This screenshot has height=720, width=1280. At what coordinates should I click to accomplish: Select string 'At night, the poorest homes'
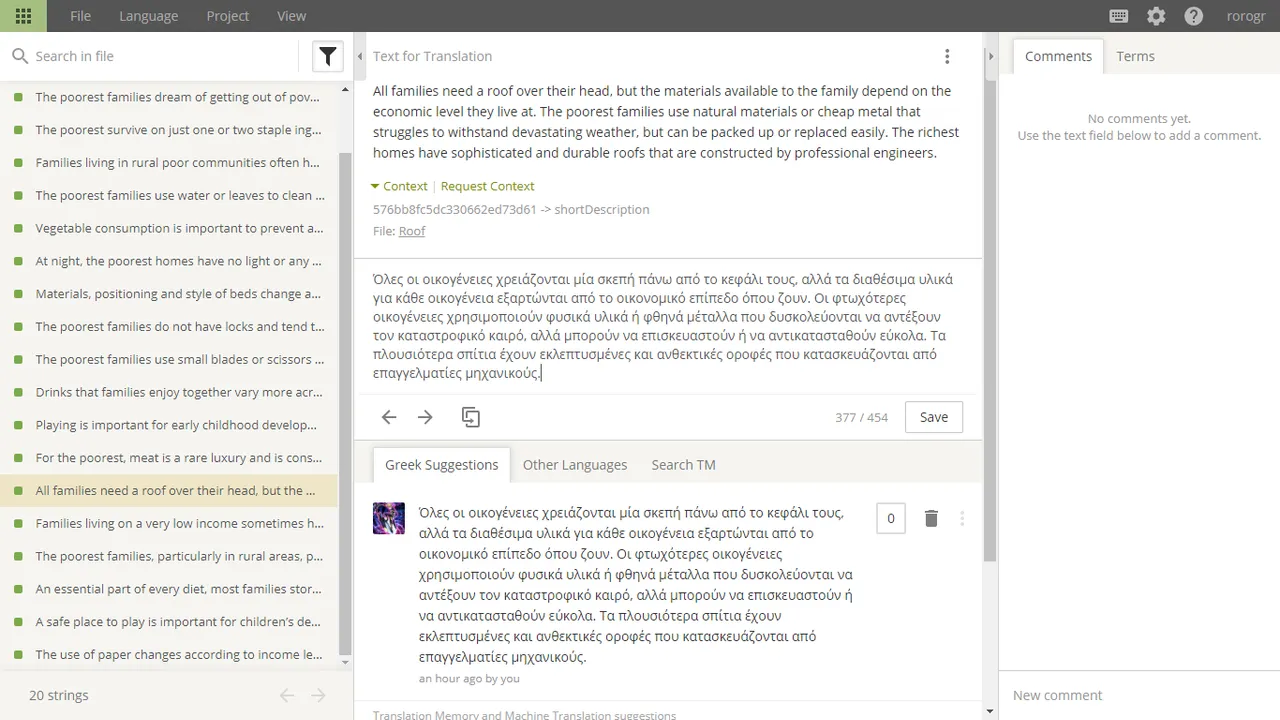170,261
